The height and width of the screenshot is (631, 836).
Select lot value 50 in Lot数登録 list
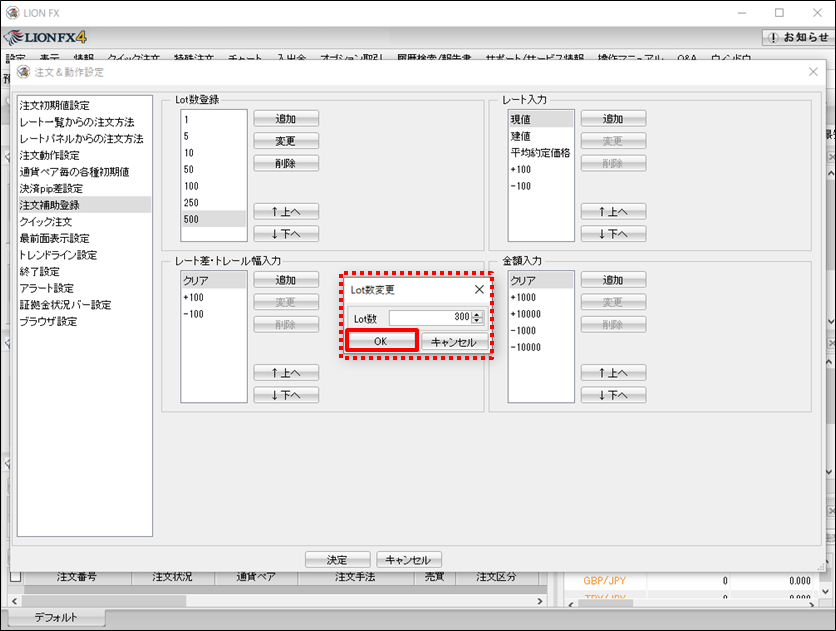point(214,169)
